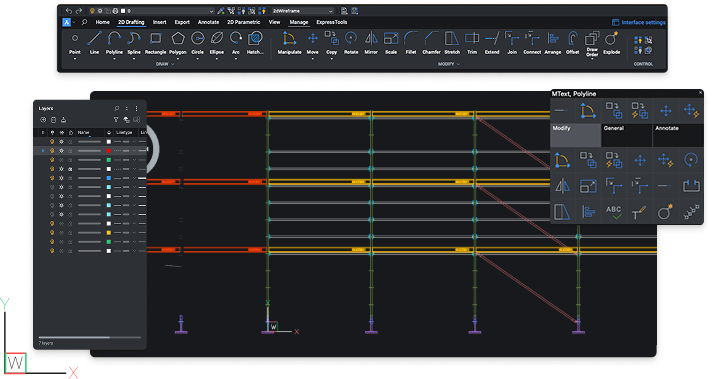Viewport: 712px width, 379px height.
Task: Switch to the Home ribbon tab
Action: click(102, 22)
